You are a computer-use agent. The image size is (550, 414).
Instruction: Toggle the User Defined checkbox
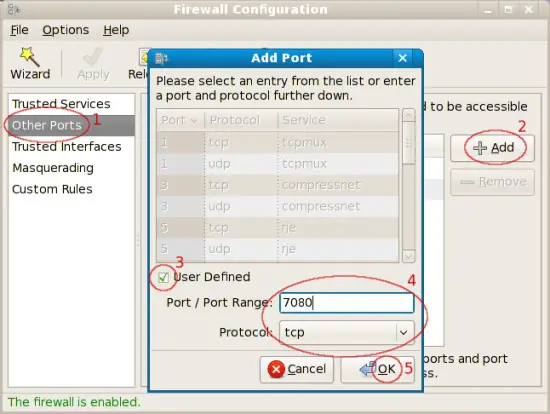coord(163,278)
